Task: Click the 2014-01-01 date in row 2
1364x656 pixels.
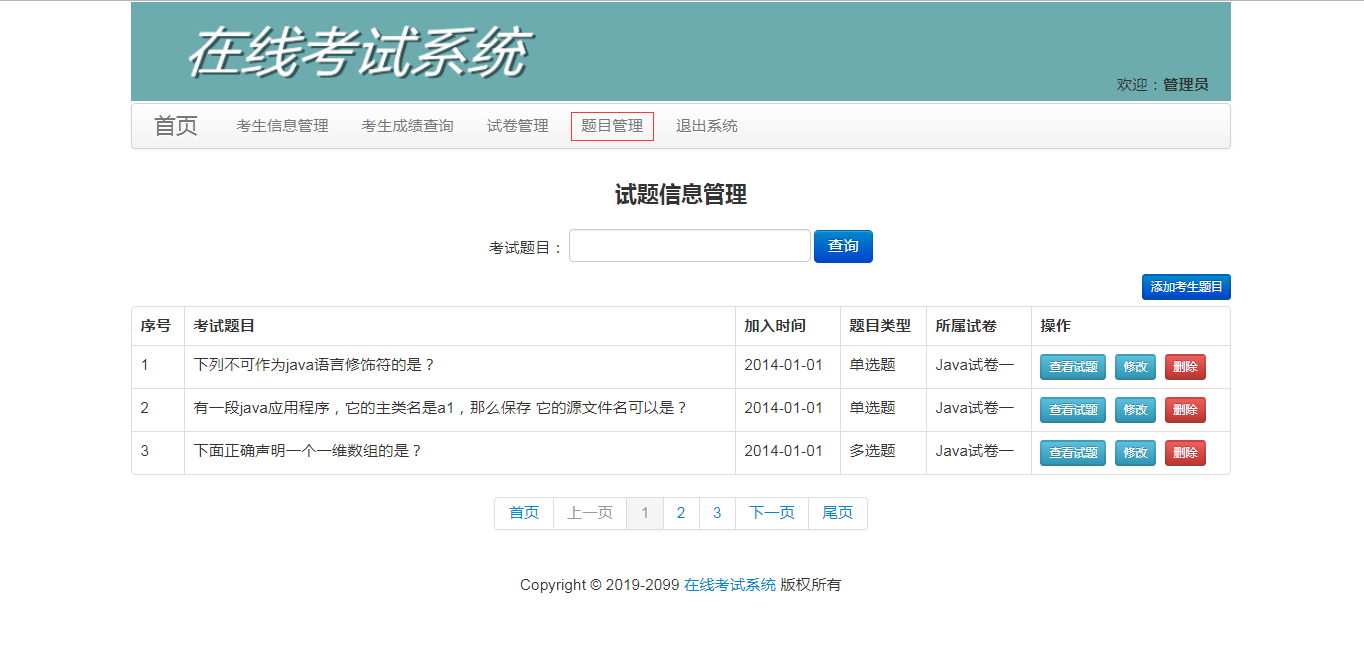Action: point(783,408)
